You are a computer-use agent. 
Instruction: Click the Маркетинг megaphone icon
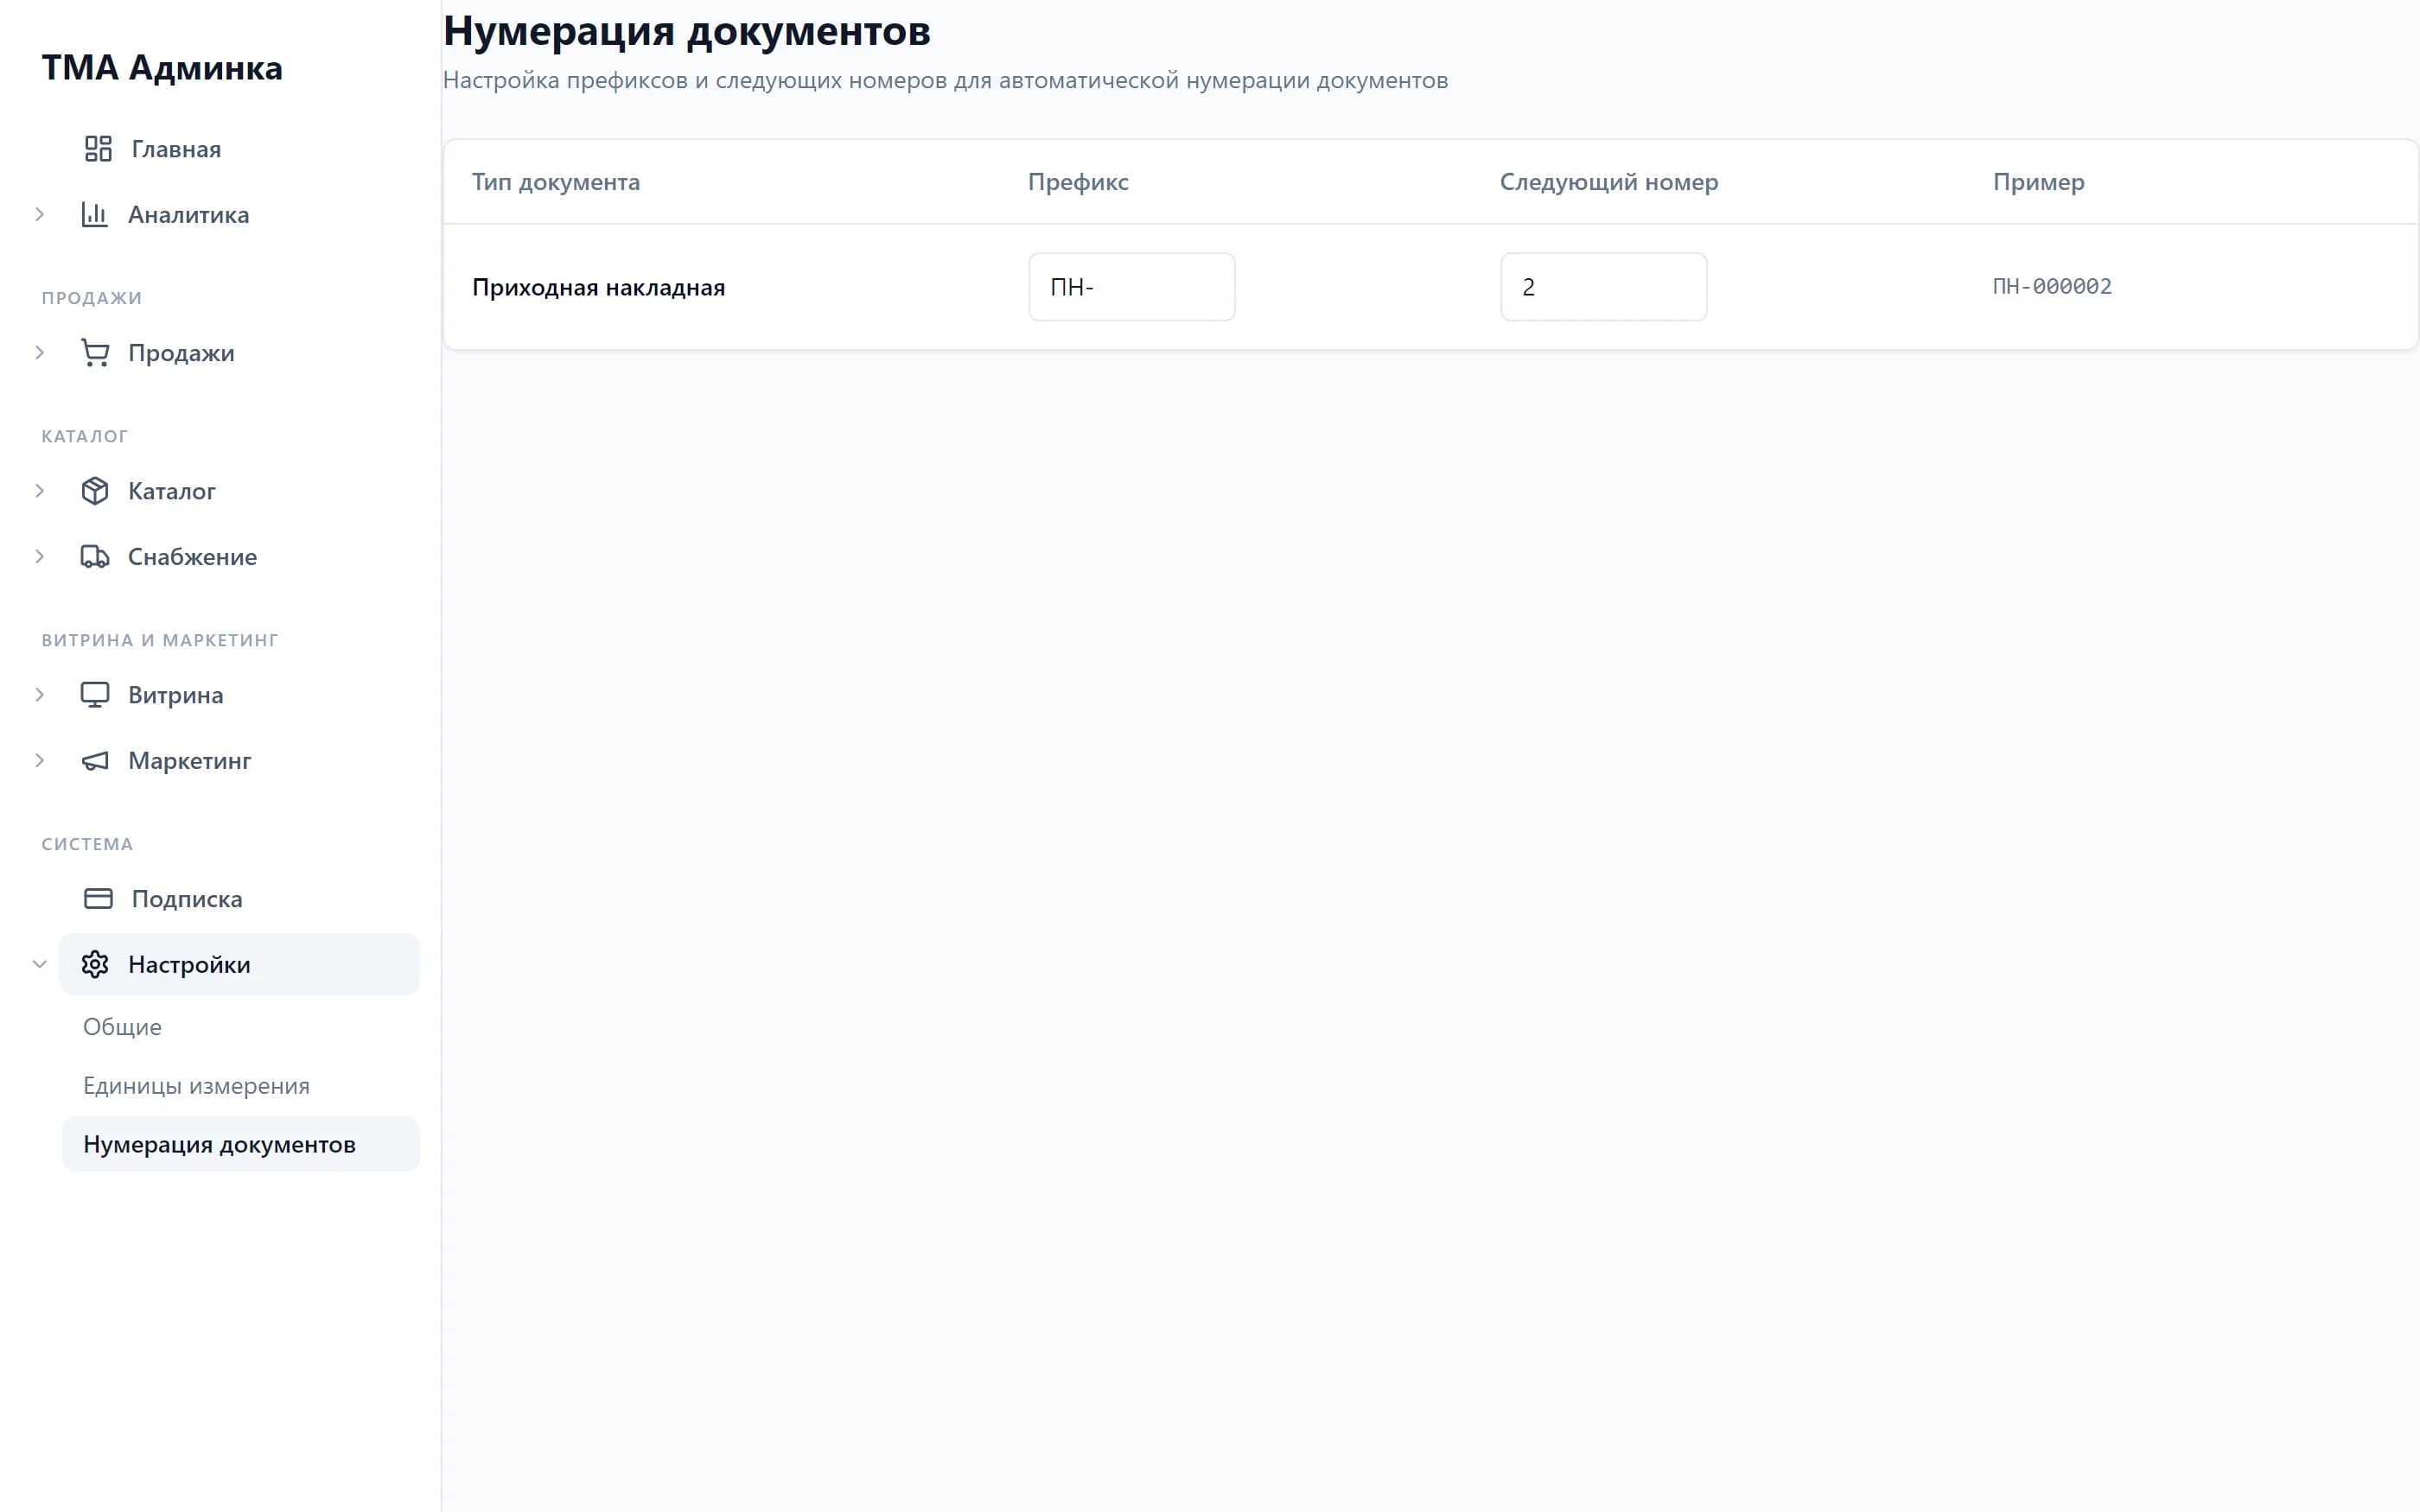point(94,761)
